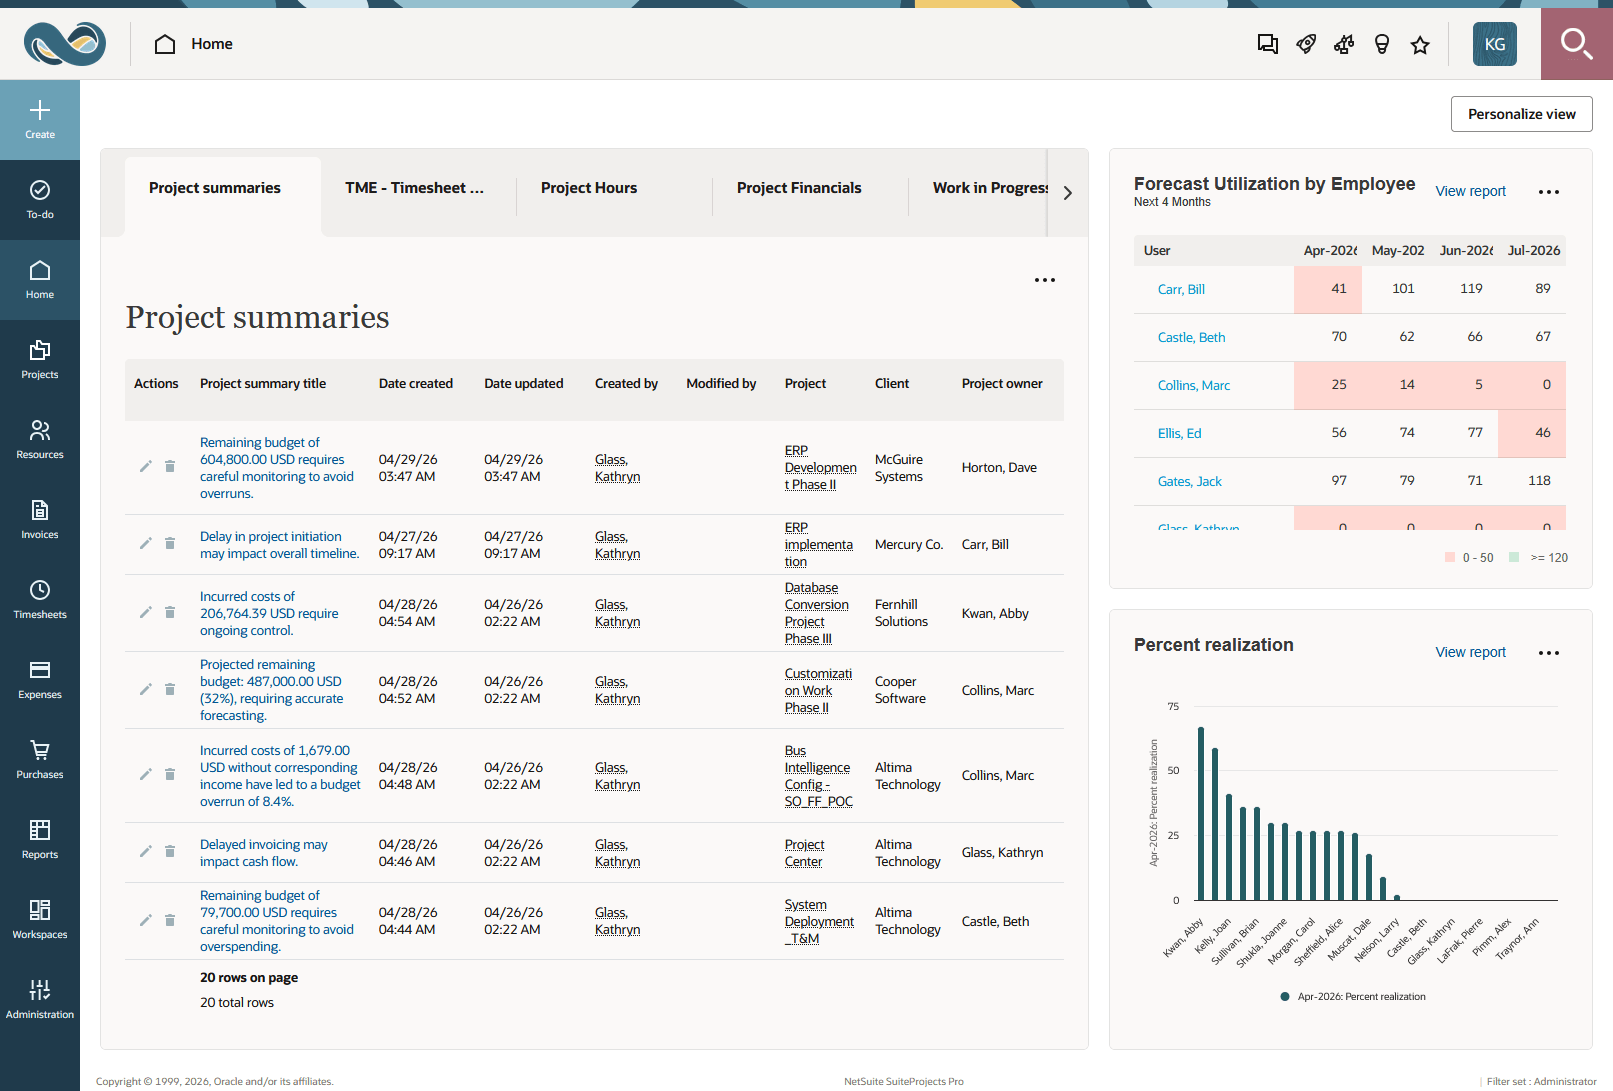Image resolution: width=1613 pixels, height=1091 pixels.
Task: Click the home icon in breadcrumb
Action: point(165,44)
